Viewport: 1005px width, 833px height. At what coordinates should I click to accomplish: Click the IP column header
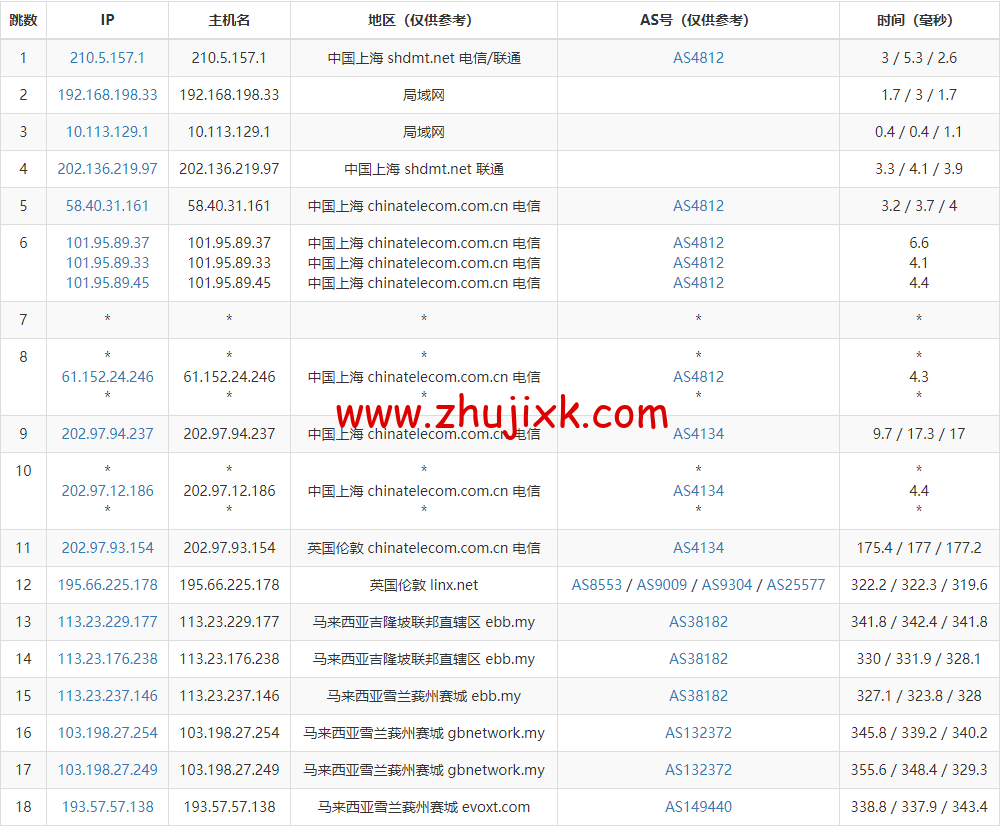pyautogui.click(x=107, y=20)
